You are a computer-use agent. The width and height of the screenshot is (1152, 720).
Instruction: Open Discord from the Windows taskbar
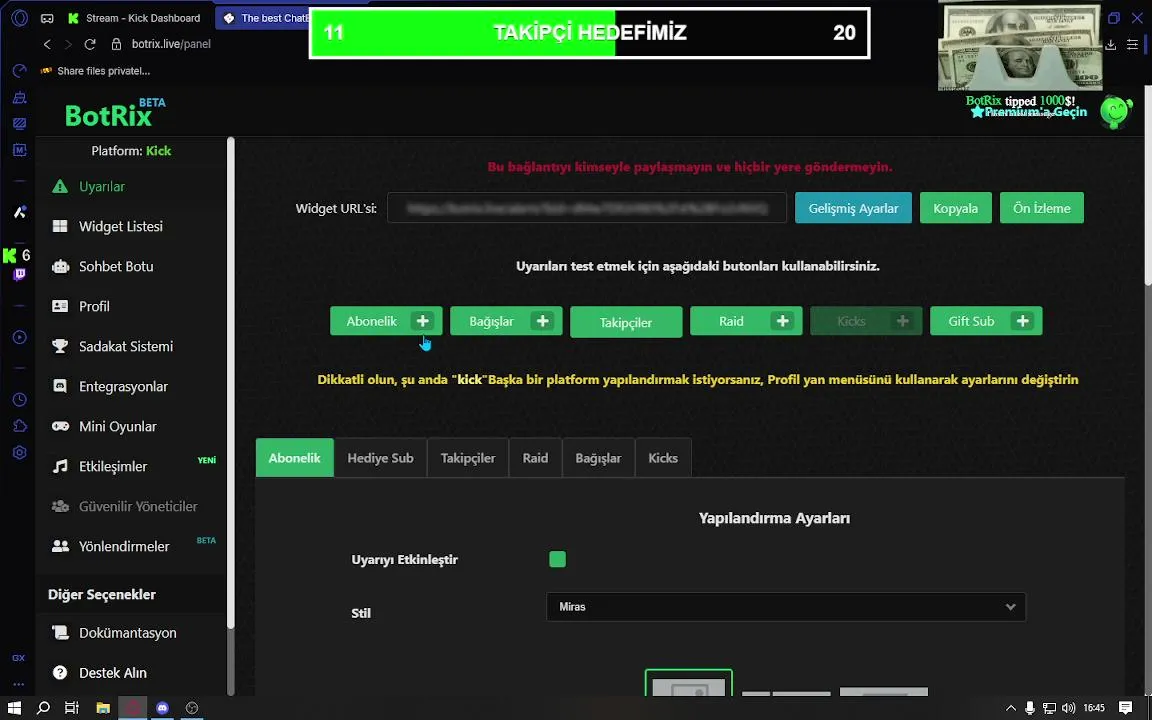pos(162,708)
